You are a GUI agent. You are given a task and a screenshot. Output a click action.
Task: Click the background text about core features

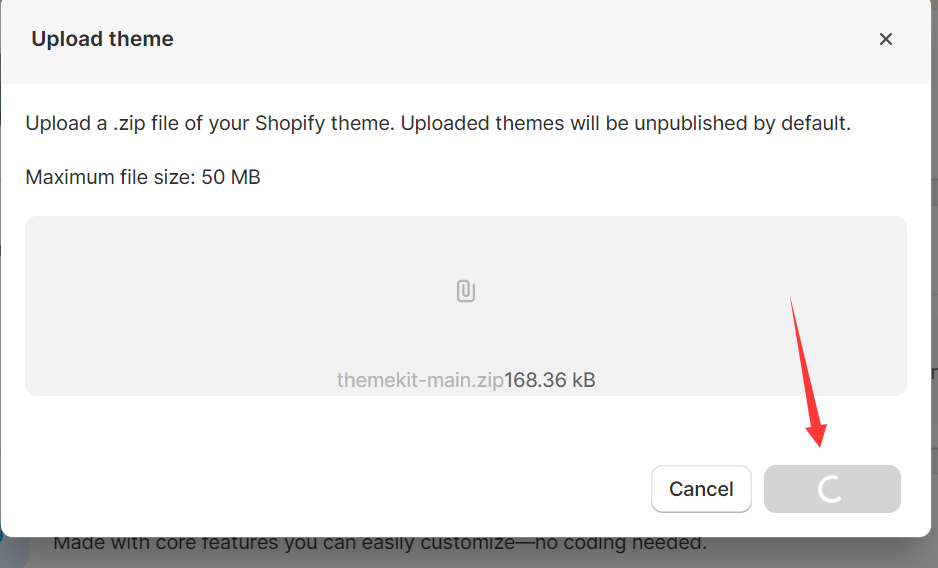pos(380,546)
